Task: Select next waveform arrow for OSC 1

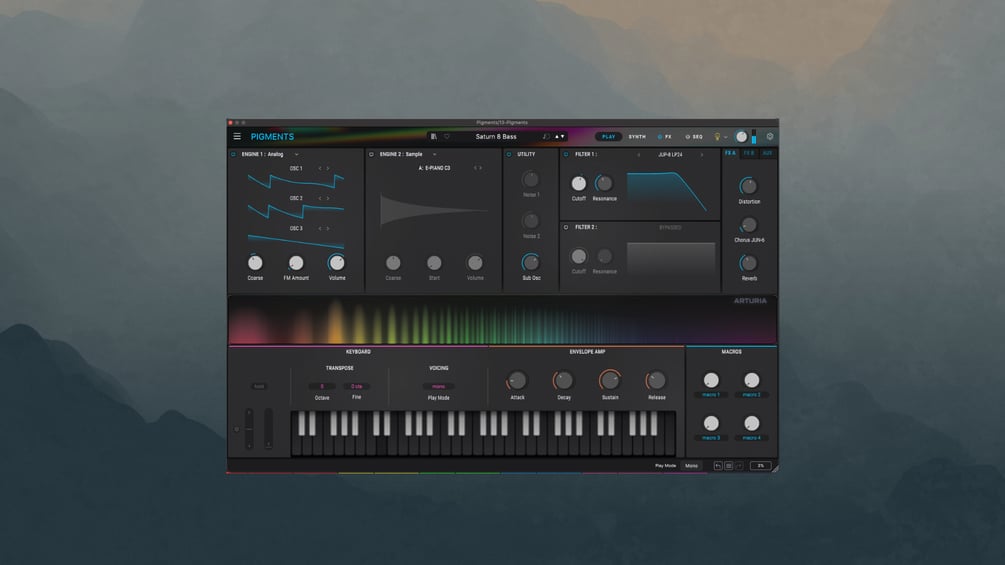Action: 328,168
